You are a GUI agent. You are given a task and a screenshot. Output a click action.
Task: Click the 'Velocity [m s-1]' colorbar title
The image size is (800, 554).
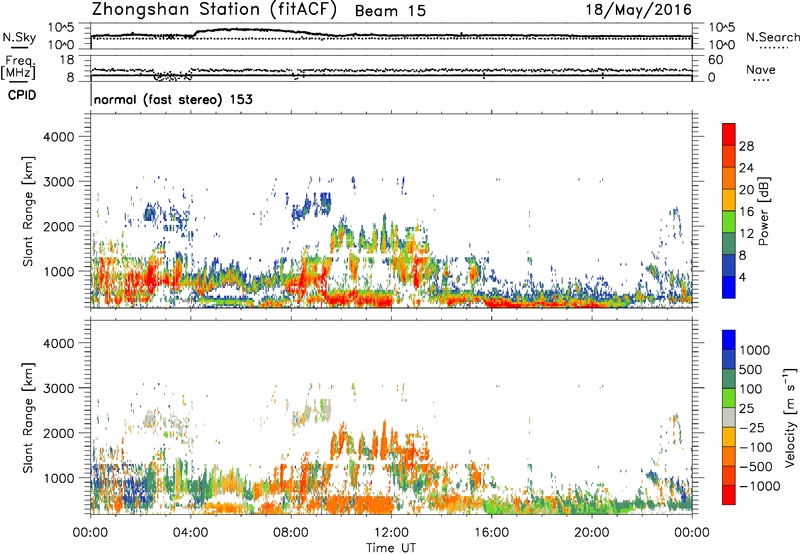790,416
